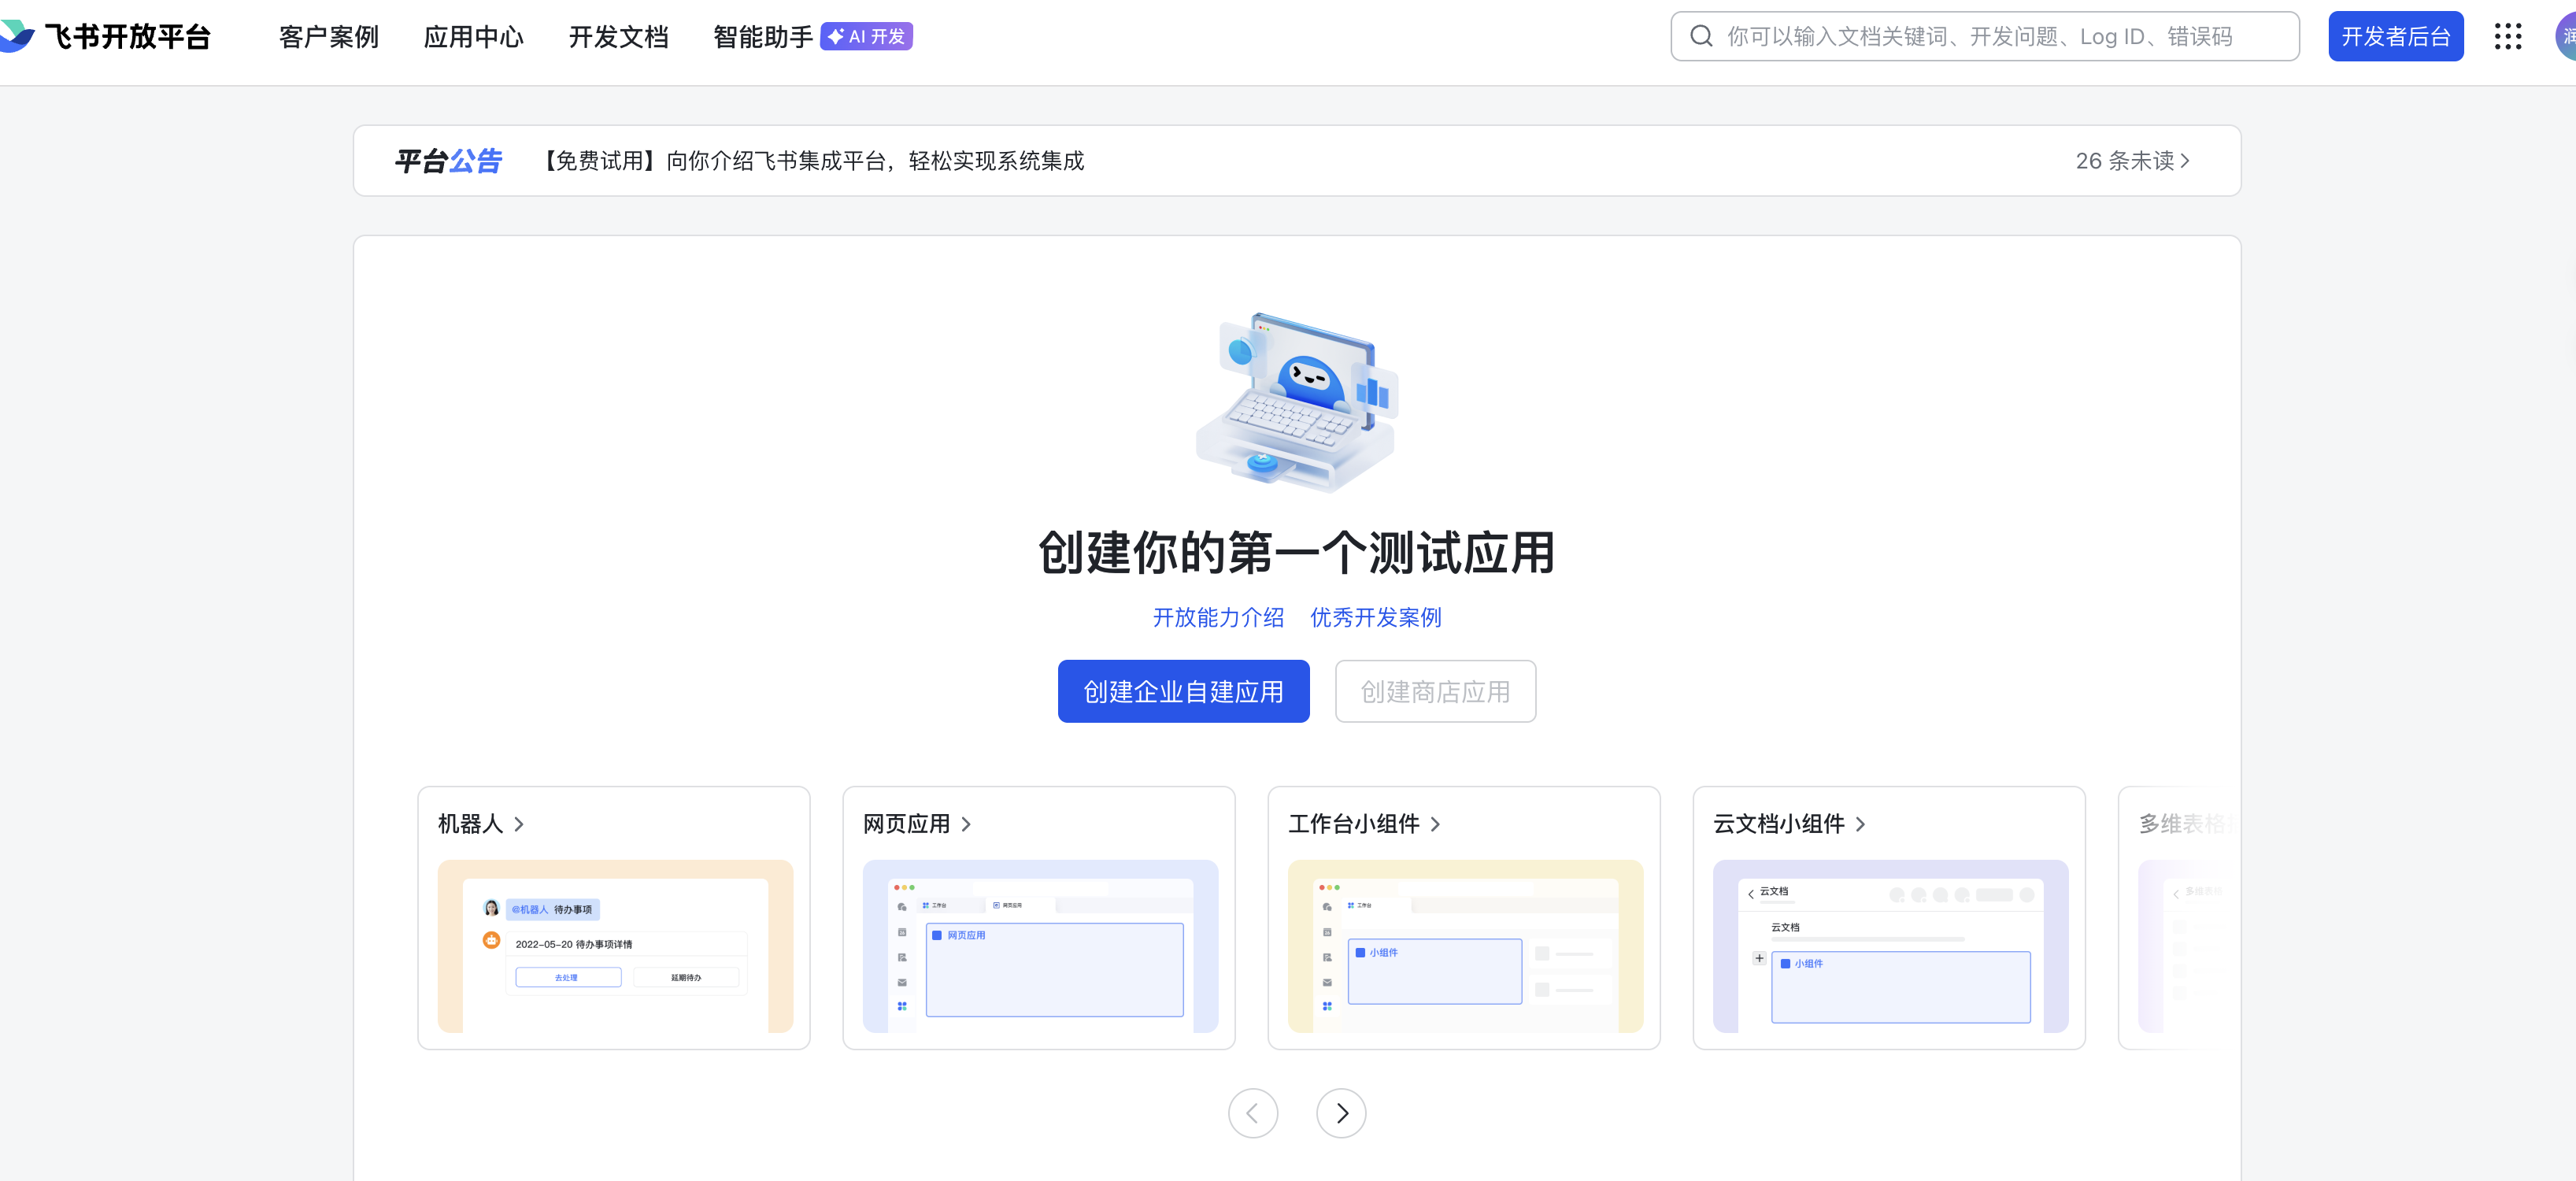Open the 开放能力介绍 link
The image size is (2576, 1181).
point(1217,617)
